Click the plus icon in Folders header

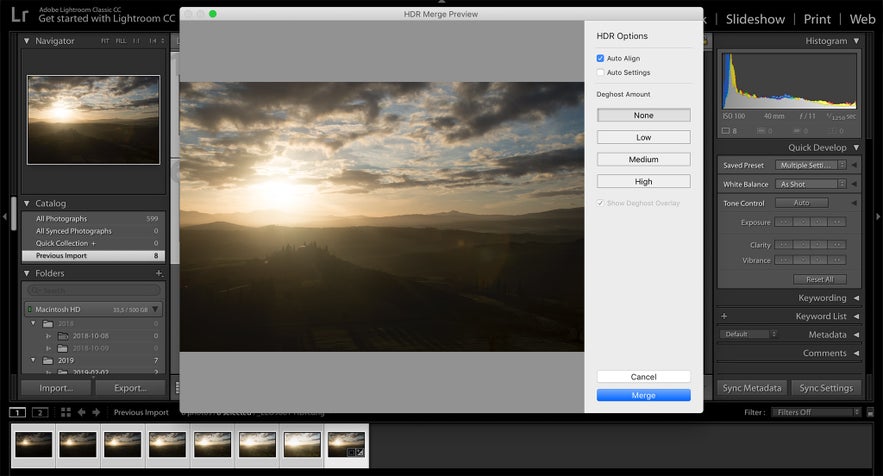tap(158, 273)
